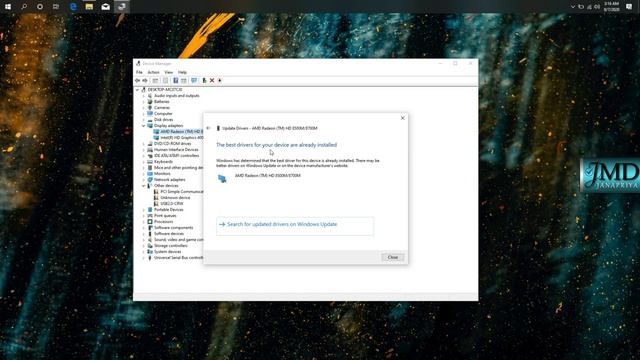The height and width of the screenshot is (360, 640).
Task: Select PCI Simple Communications device
Action: (x=182, y=191)
